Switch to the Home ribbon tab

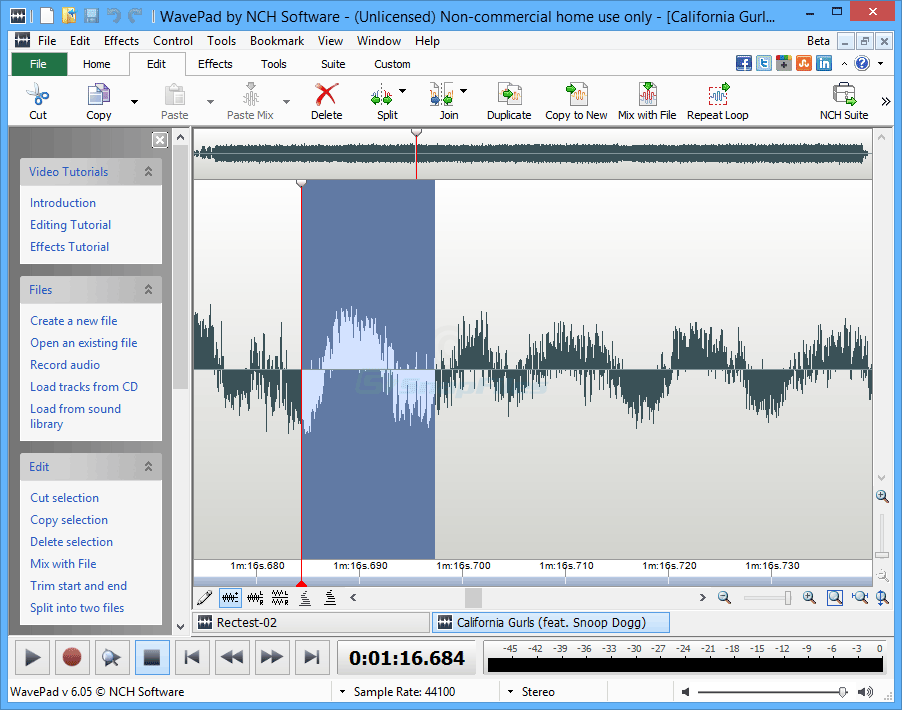click(x=97, y=64)
